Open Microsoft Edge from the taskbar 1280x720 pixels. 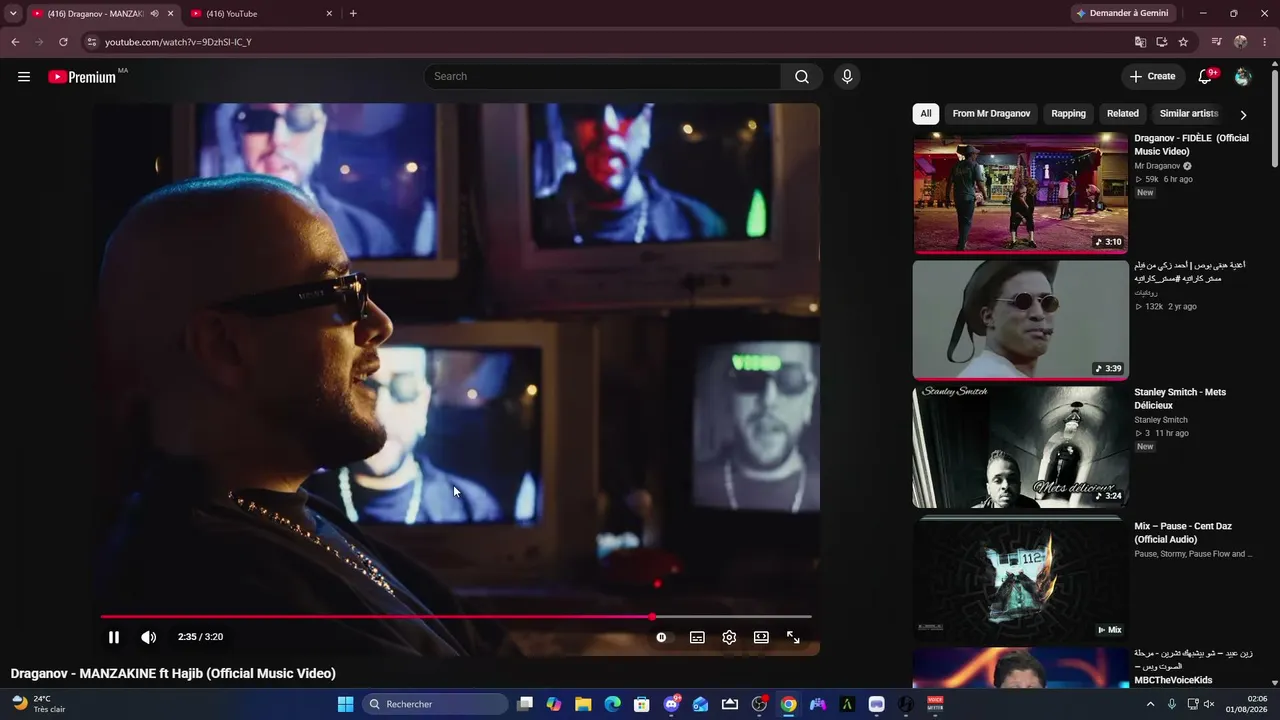pos(612,704)
